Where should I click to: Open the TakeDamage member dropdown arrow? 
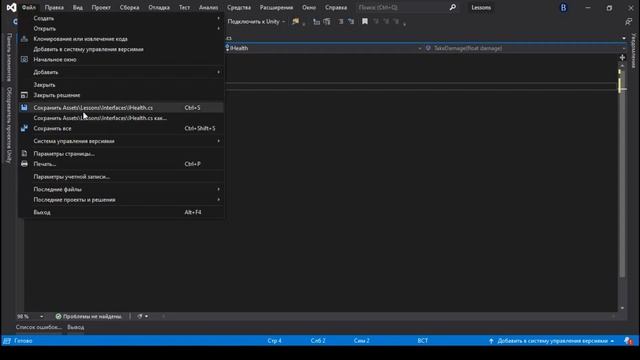click(x=624, y=48)
